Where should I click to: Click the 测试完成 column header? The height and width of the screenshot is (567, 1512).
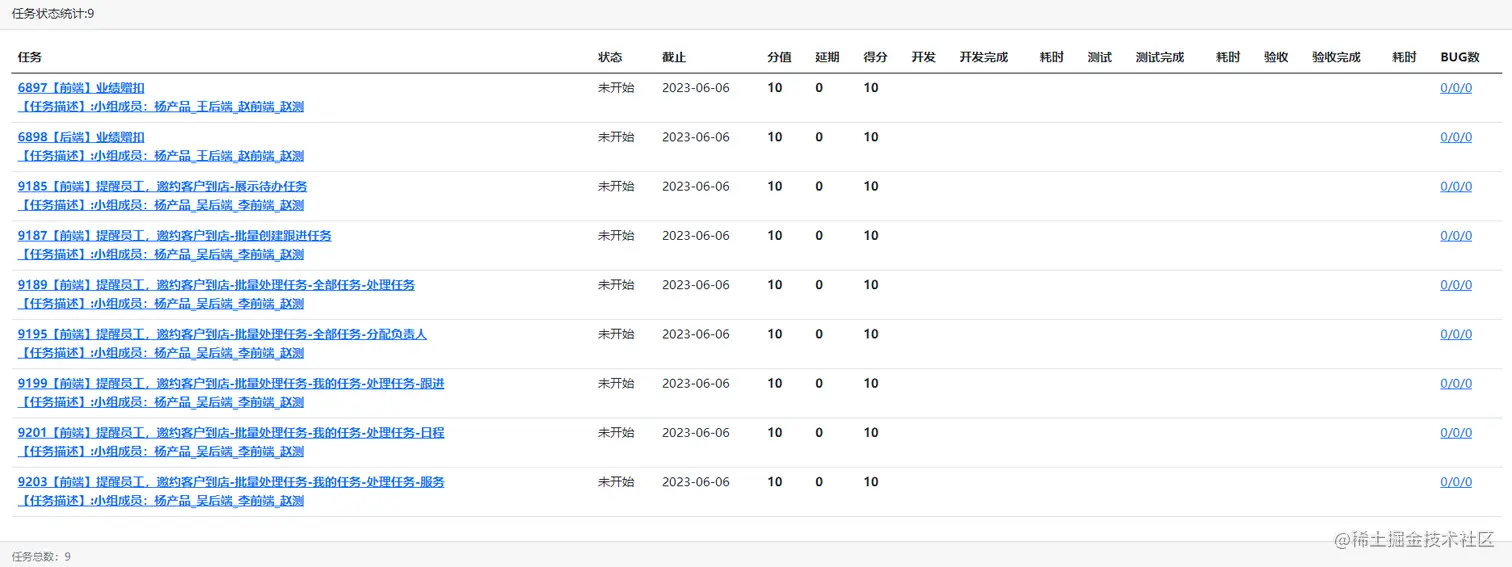(x=1160, y=58)
